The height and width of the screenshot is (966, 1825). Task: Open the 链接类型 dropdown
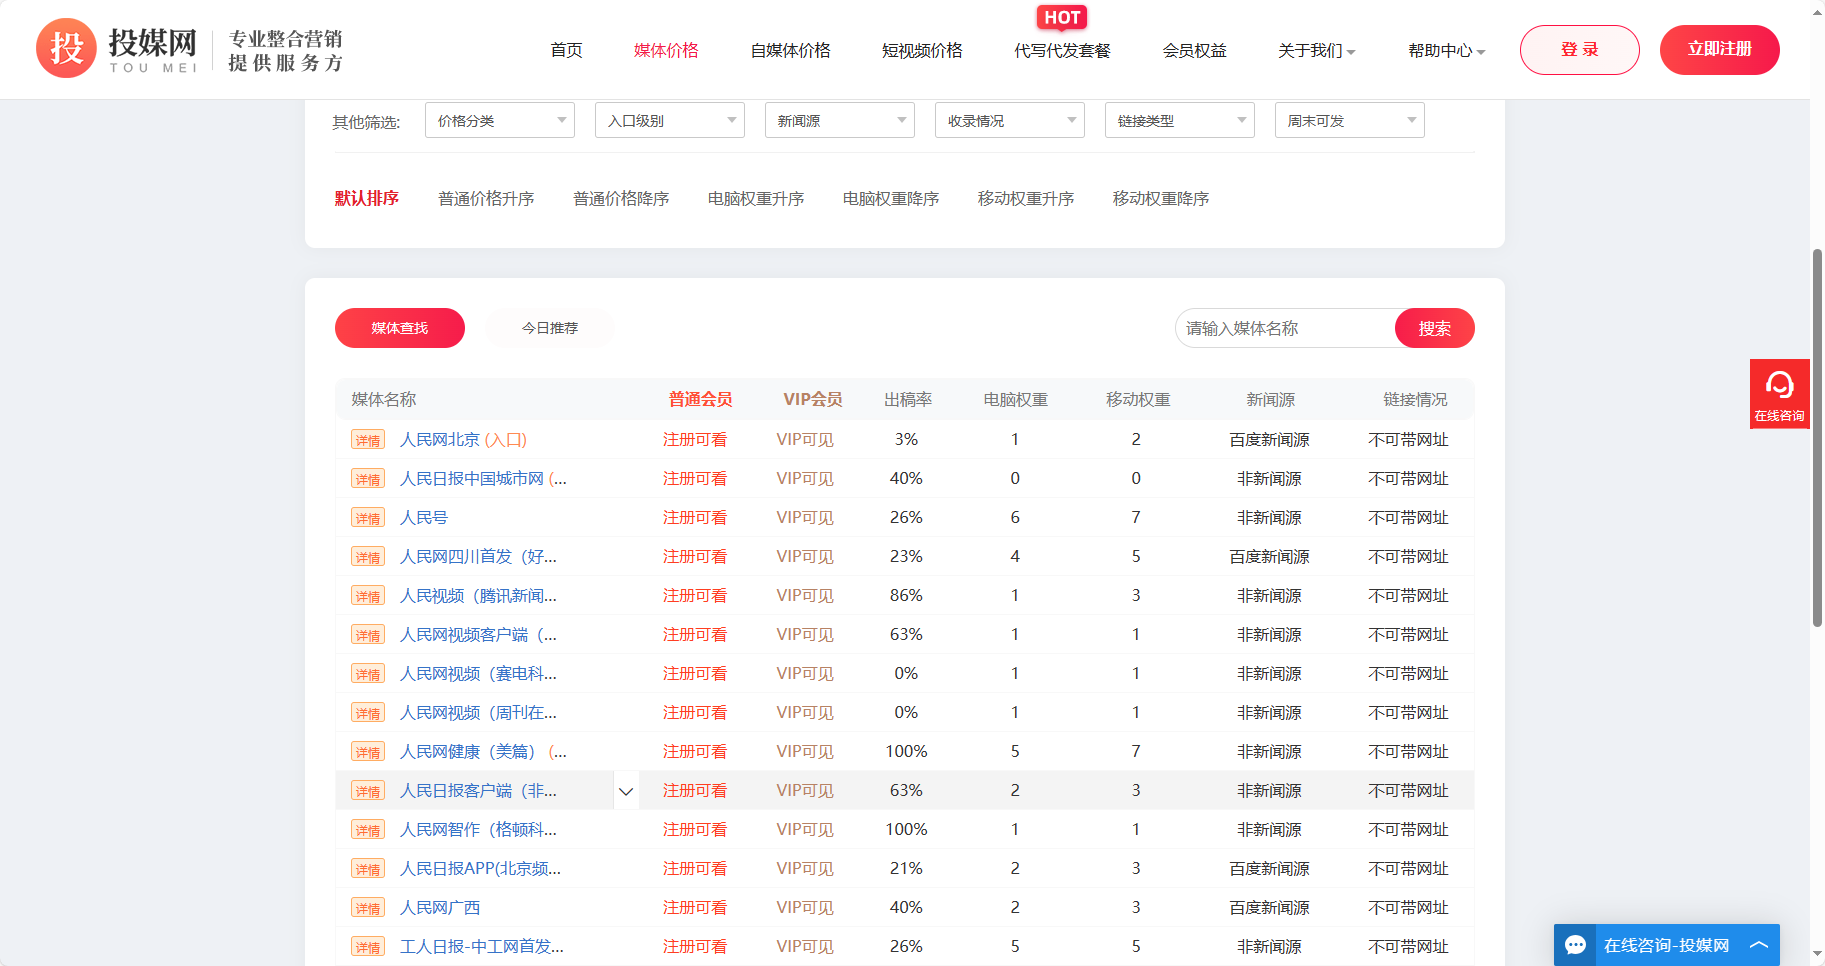[1180, 120]
